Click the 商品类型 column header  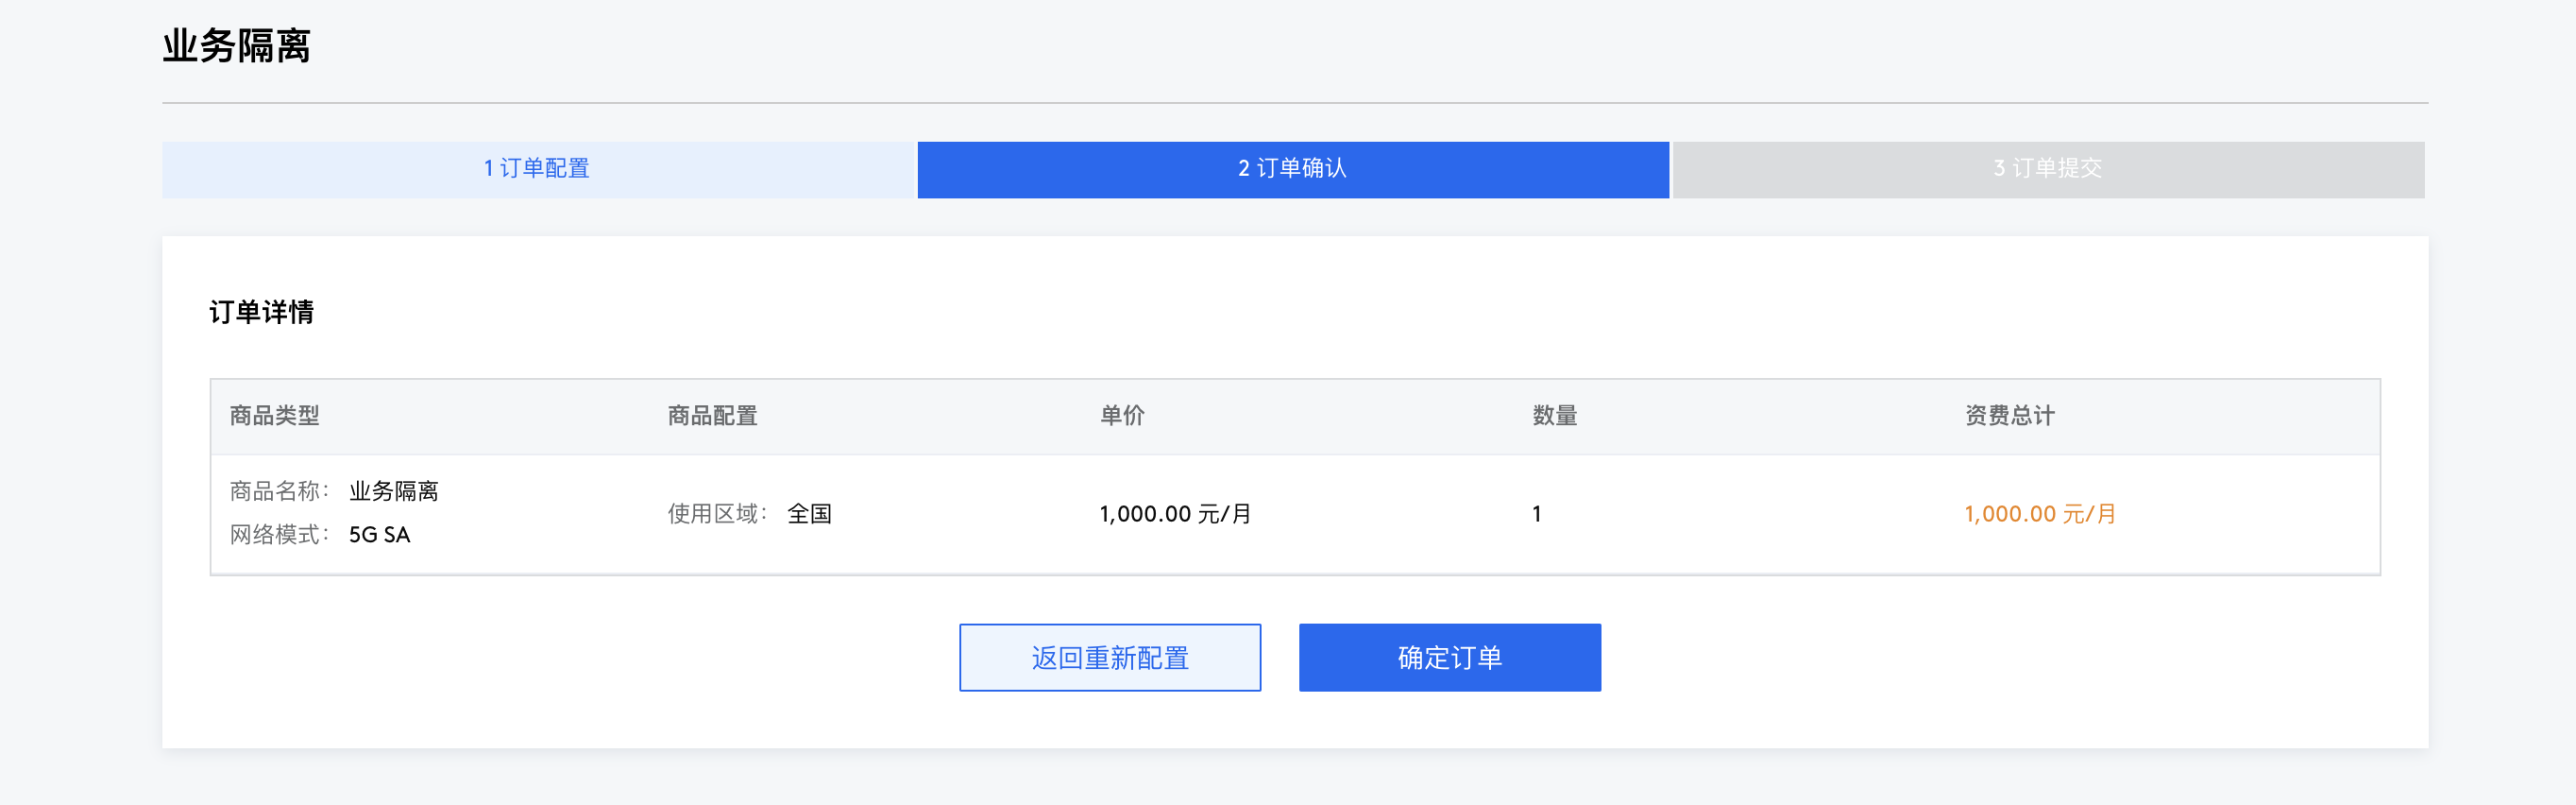pos(274,416)
